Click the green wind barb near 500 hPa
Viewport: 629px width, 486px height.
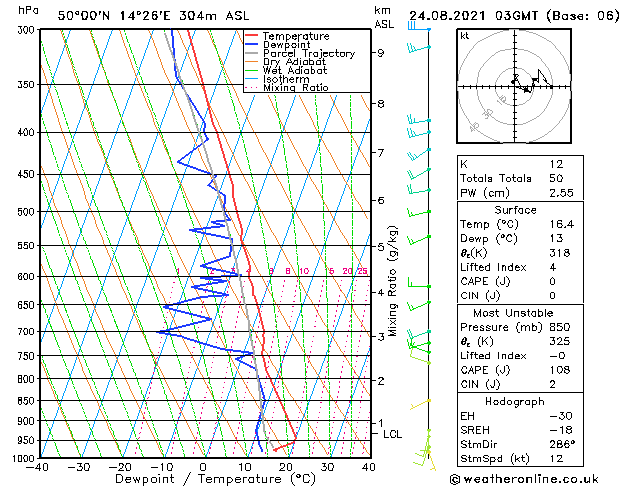[419, 213]
